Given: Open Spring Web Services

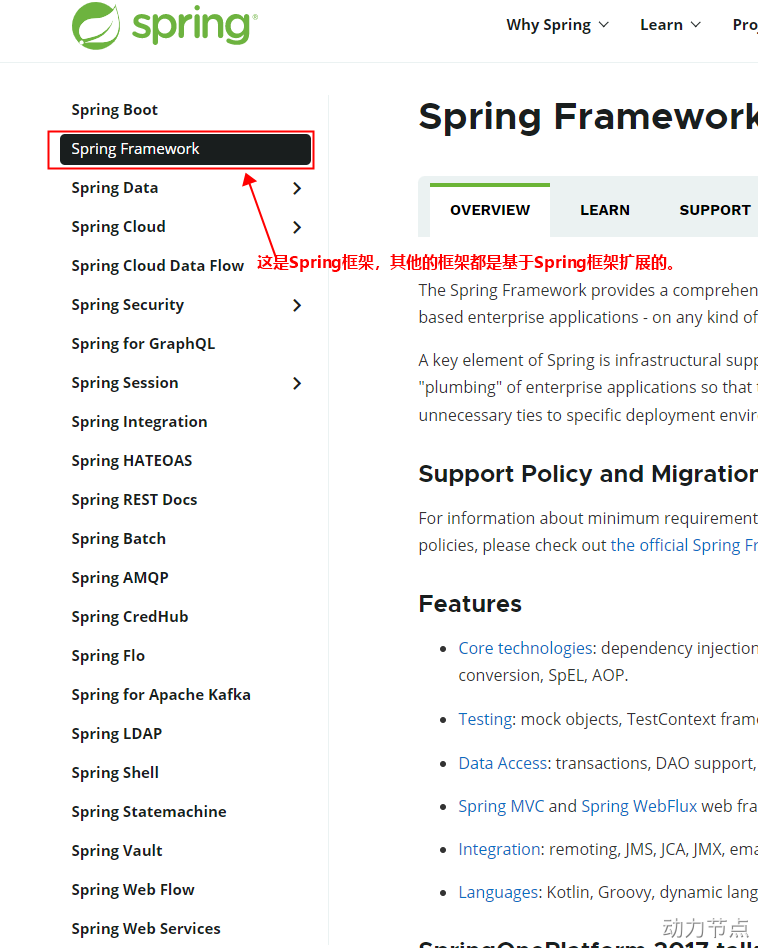Looking at the screenshot, I should (x=146, y=929).
